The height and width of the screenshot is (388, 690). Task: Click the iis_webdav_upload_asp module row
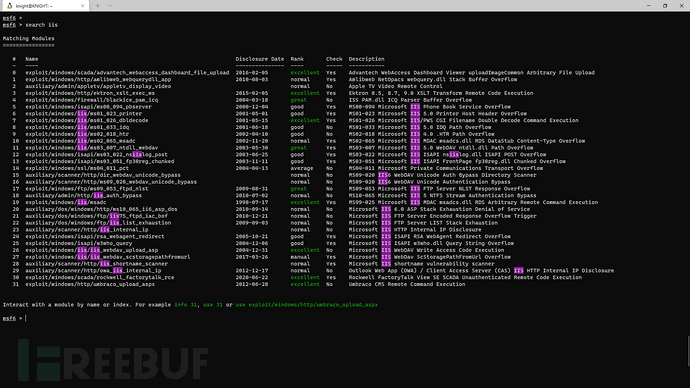[308, 250]
